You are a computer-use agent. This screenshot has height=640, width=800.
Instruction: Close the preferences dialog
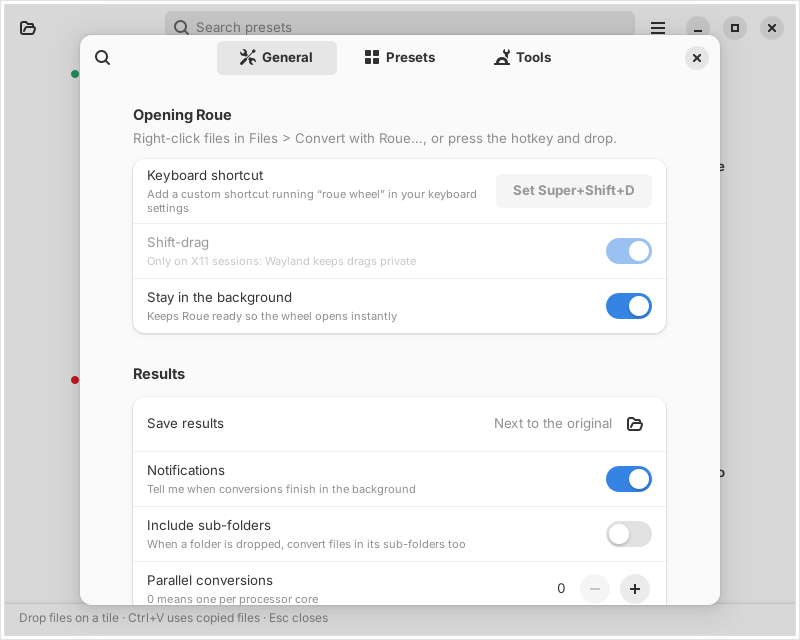point(696,58)
